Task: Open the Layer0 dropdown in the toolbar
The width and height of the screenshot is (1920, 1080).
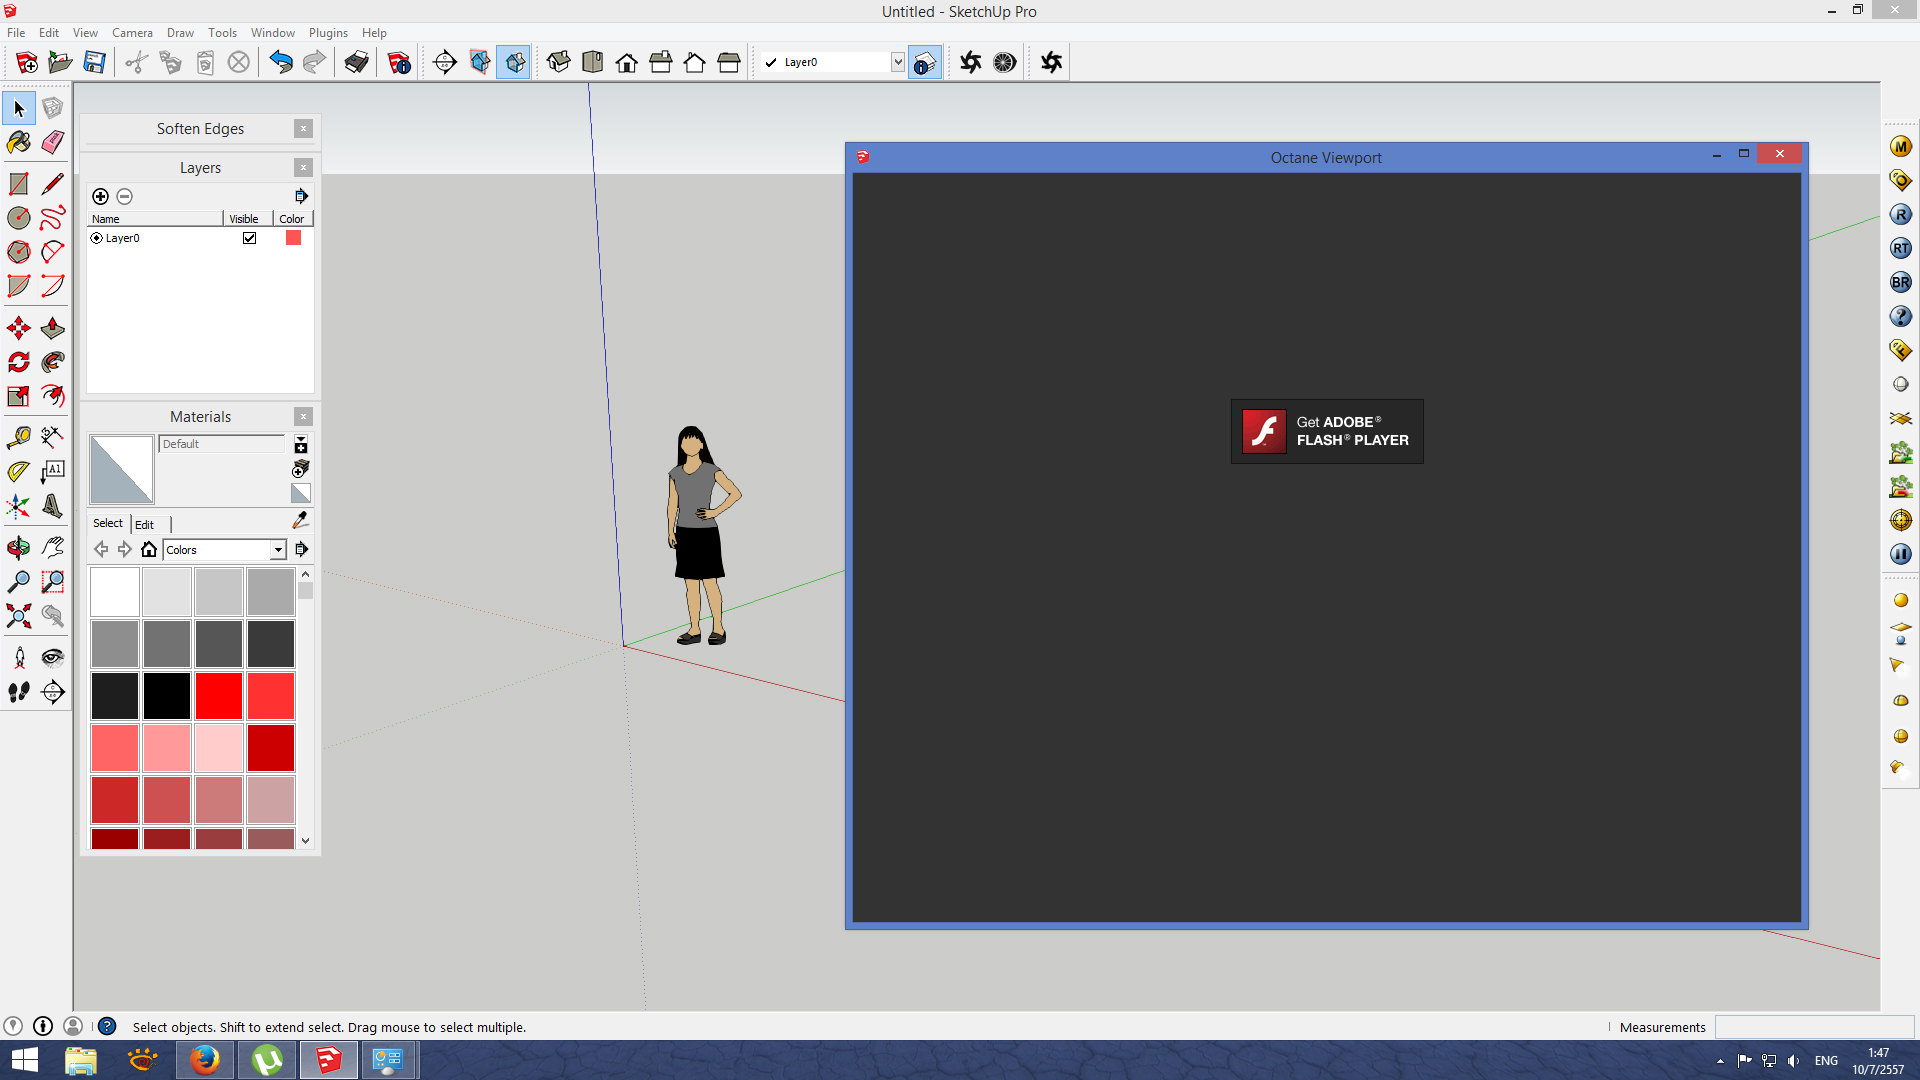Action: click(897, 62)
